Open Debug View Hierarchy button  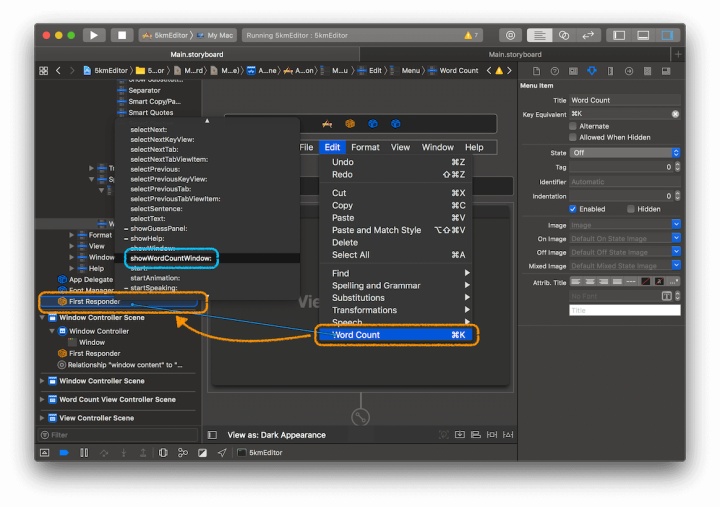163,453
